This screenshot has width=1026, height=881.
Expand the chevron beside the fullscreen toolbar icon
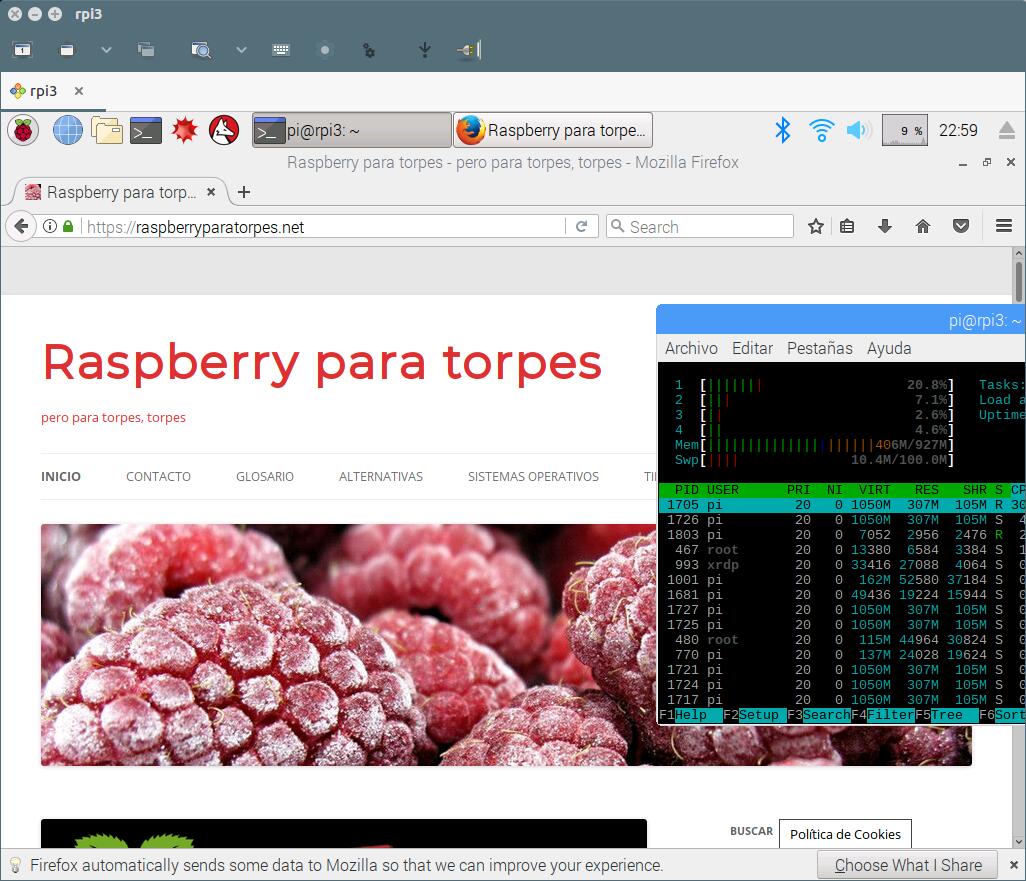[105, 49]
